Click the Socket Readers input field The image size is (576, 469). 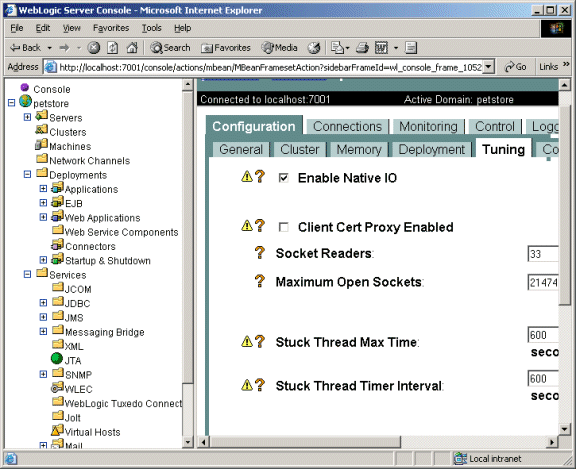tap(543, 254)
